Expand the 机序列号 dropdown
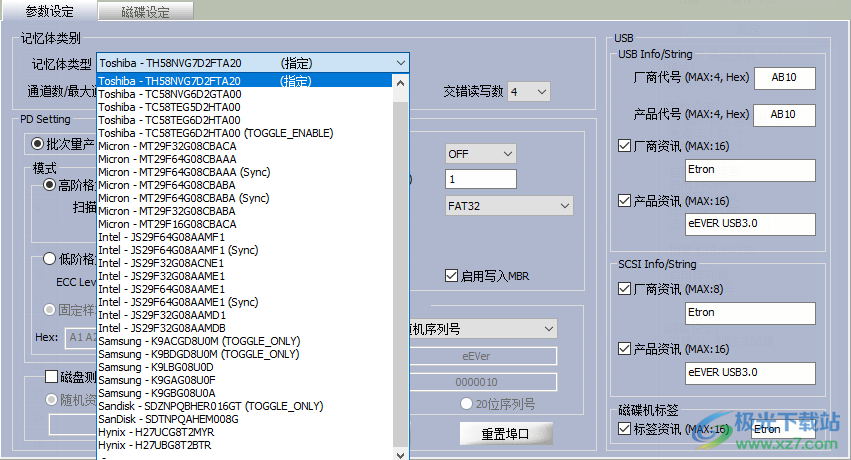Viewport: 851px width, 460px height. 483,329
